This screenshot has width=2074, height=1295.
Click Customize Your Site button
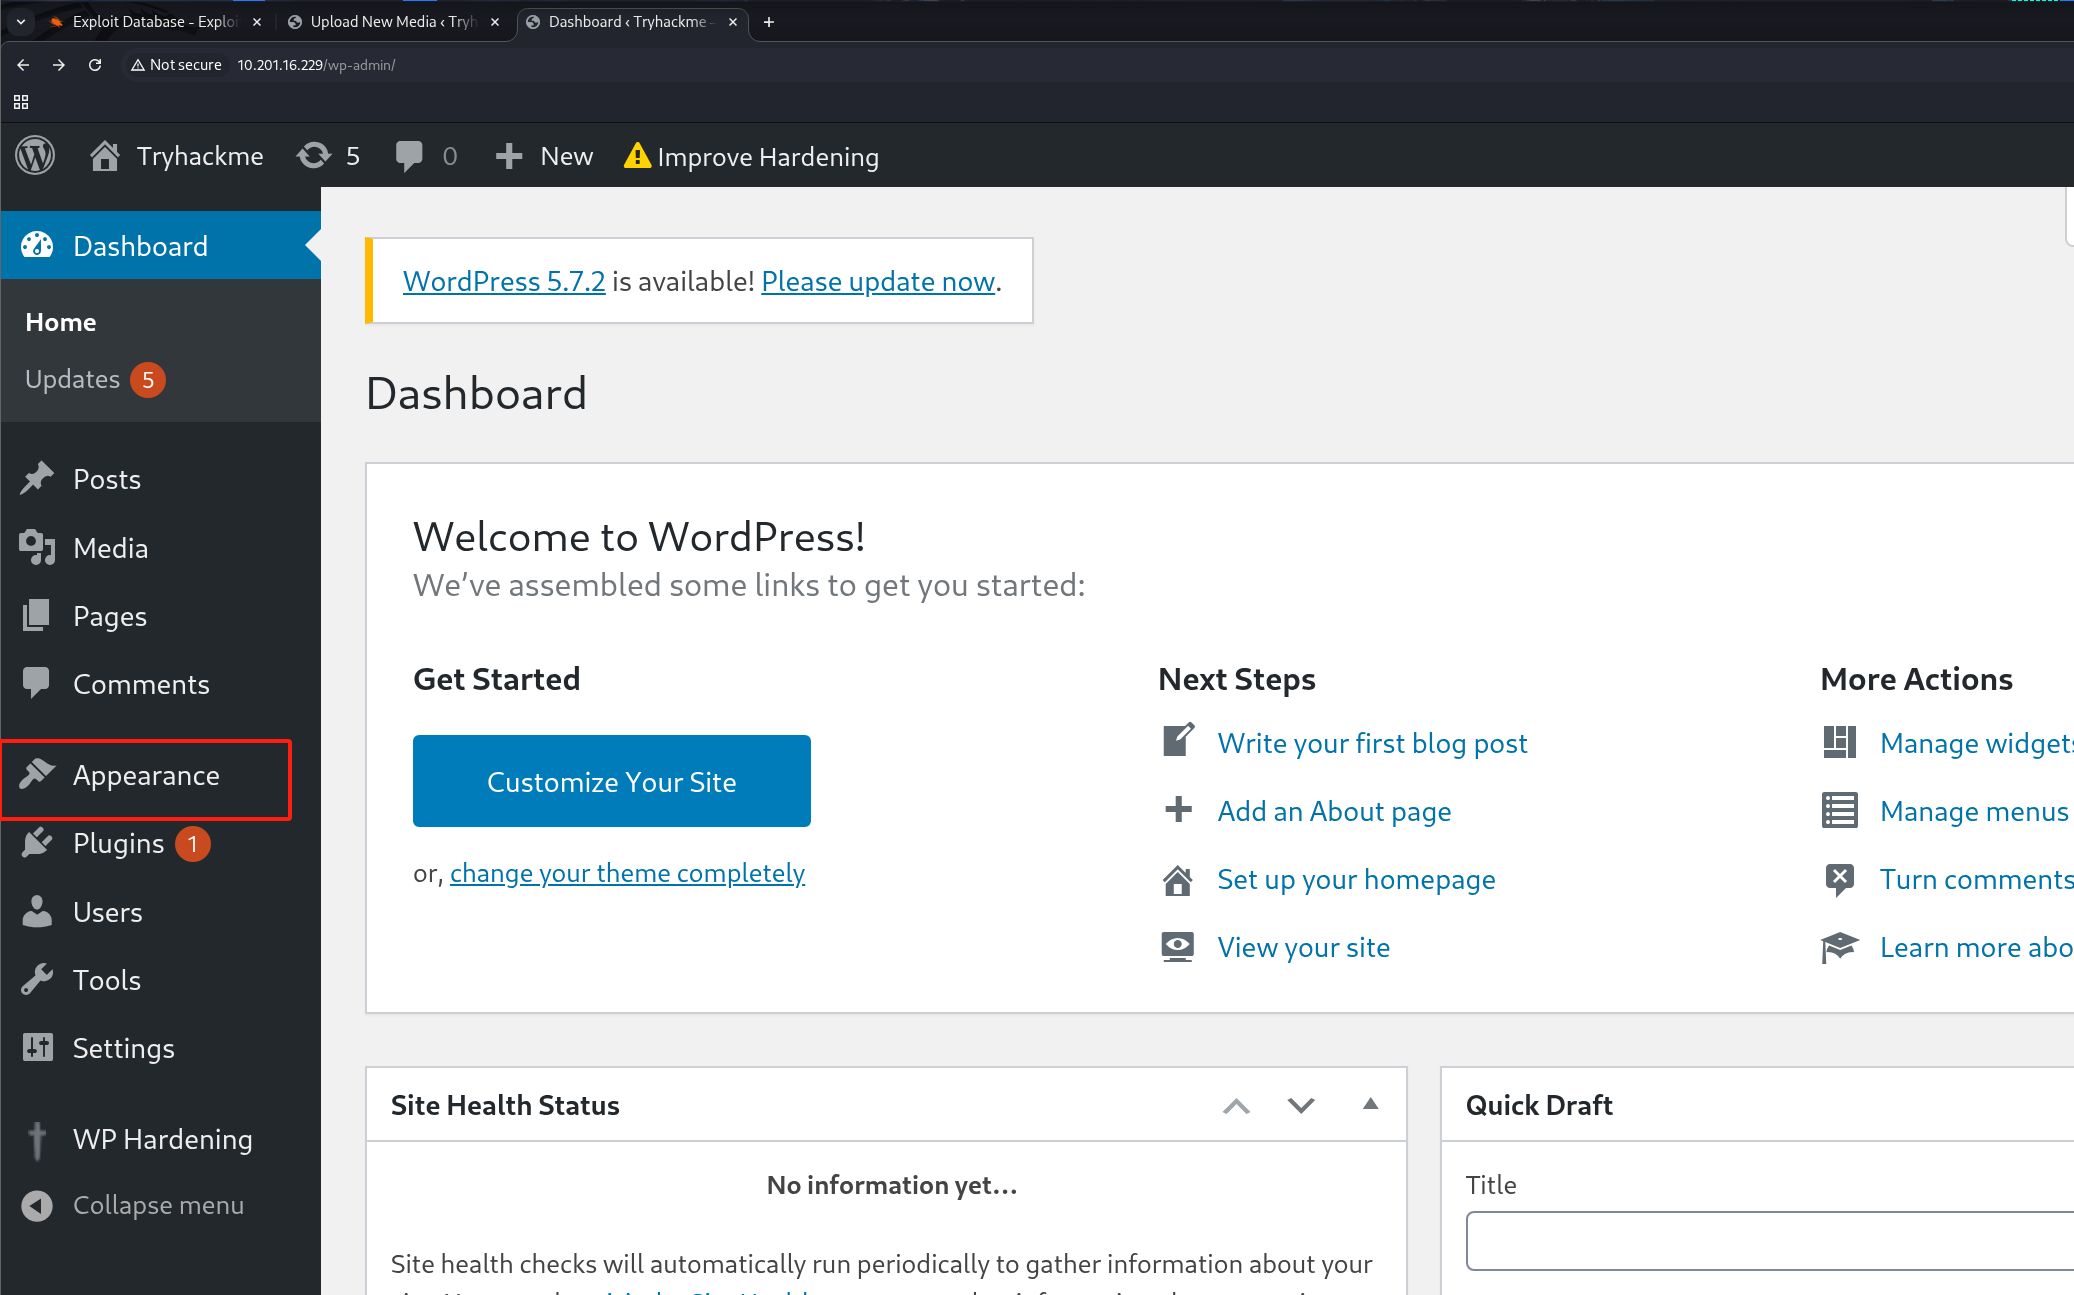612,781
